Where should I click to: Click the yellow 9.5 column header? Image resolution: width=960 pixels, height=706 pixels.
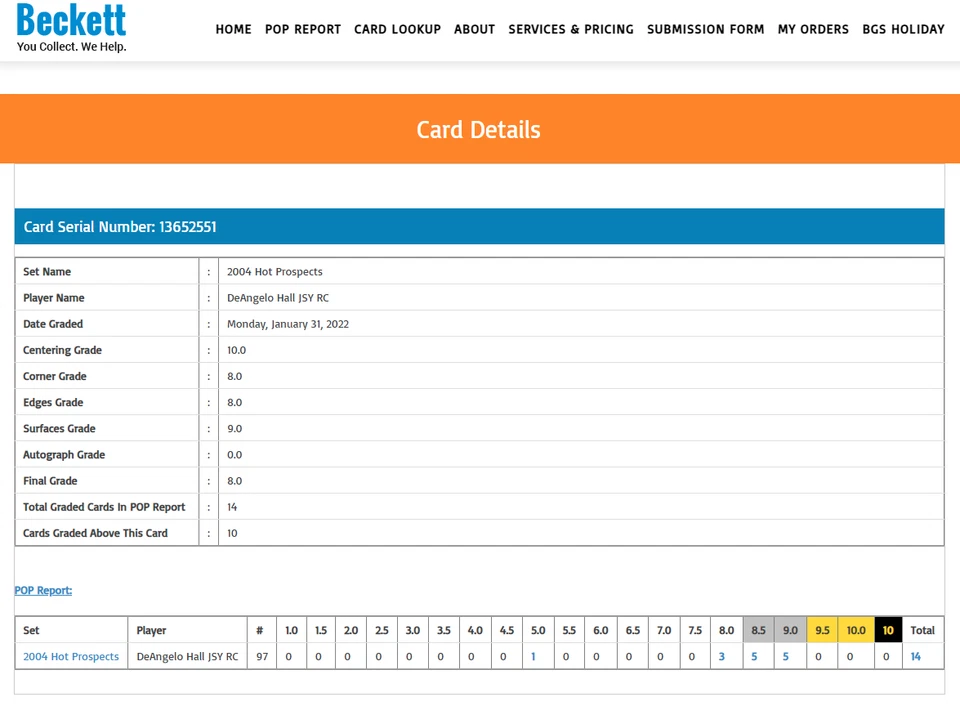tap(822, 630)
